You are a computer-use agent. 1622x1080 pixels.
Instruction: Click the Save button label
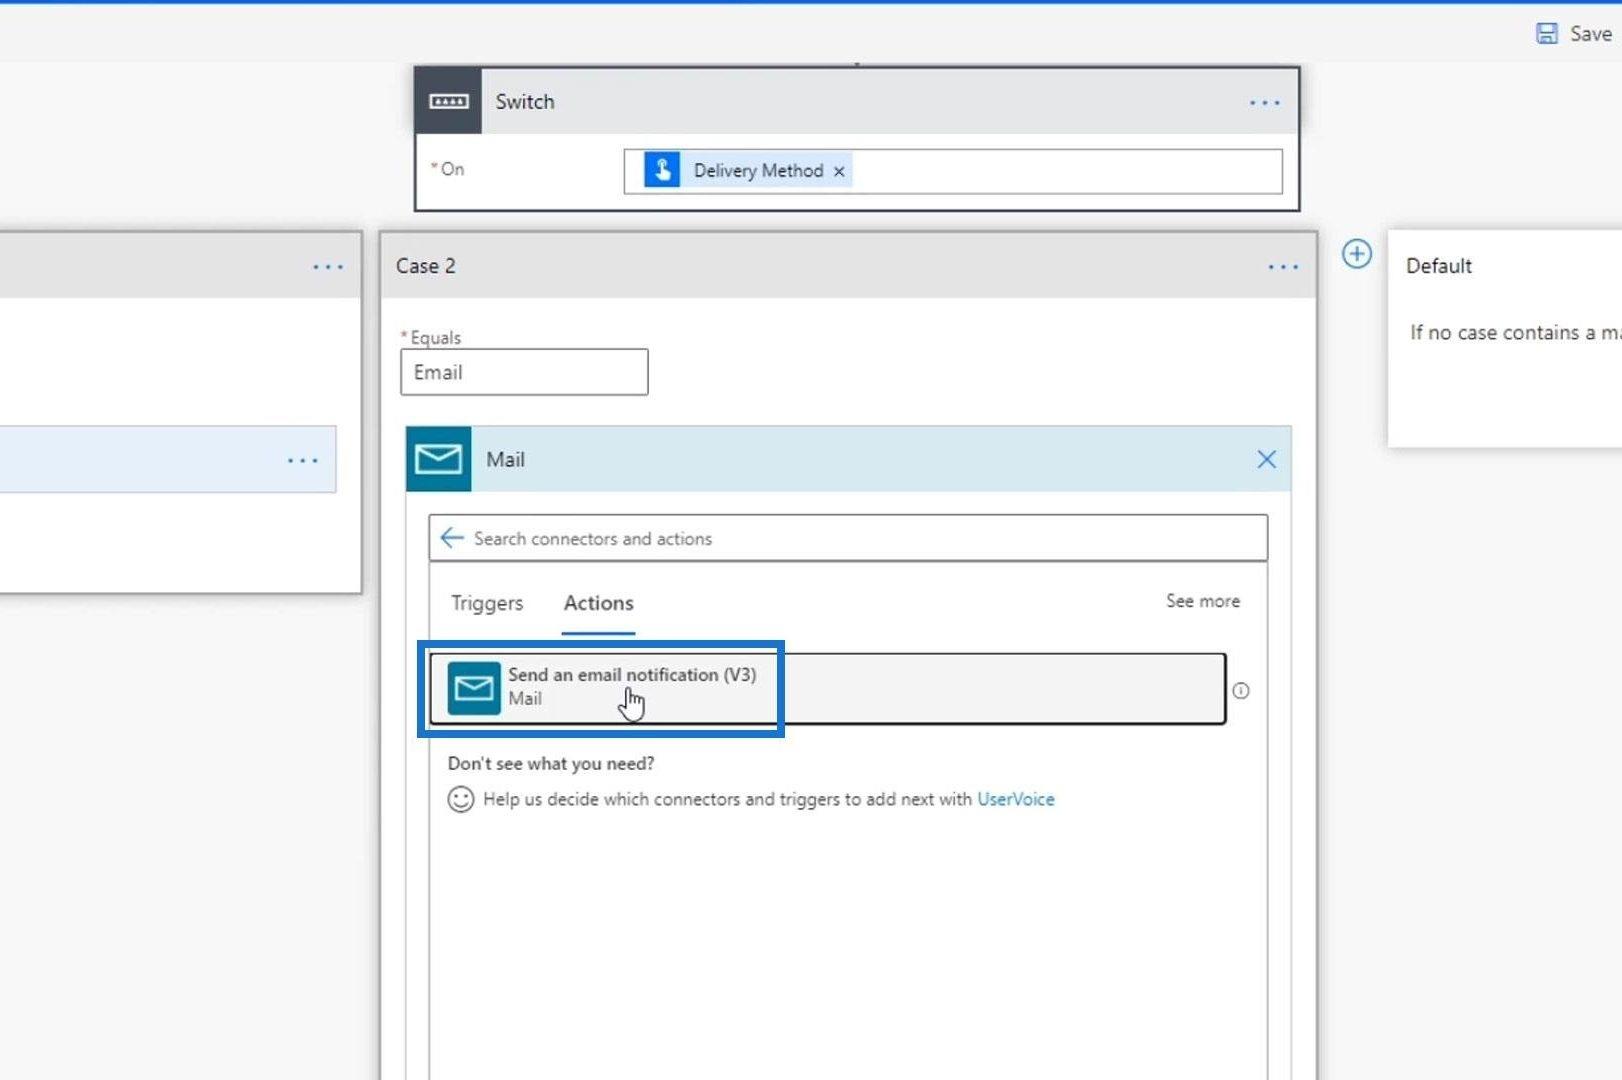pos(1591,34)
